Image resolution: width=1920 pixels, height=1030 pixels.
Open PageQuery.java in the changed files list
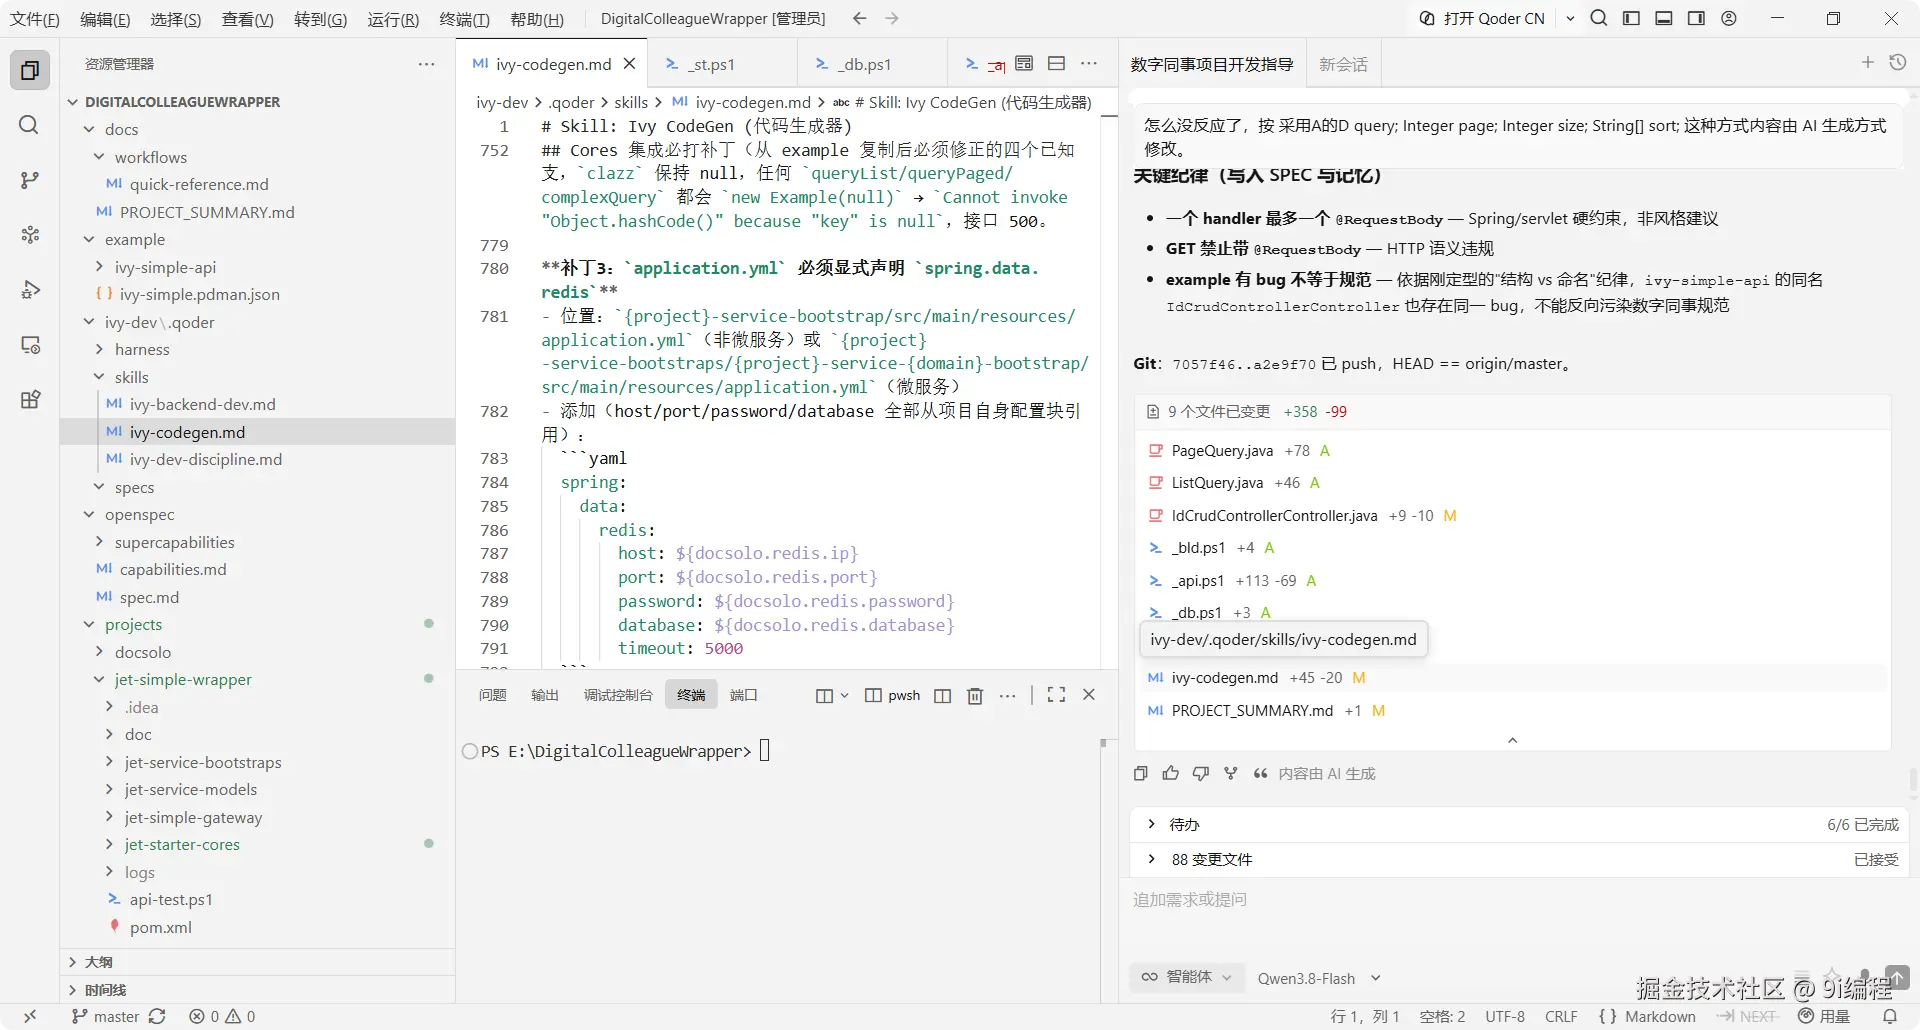pyautogui.click(x=1221, y=450)
